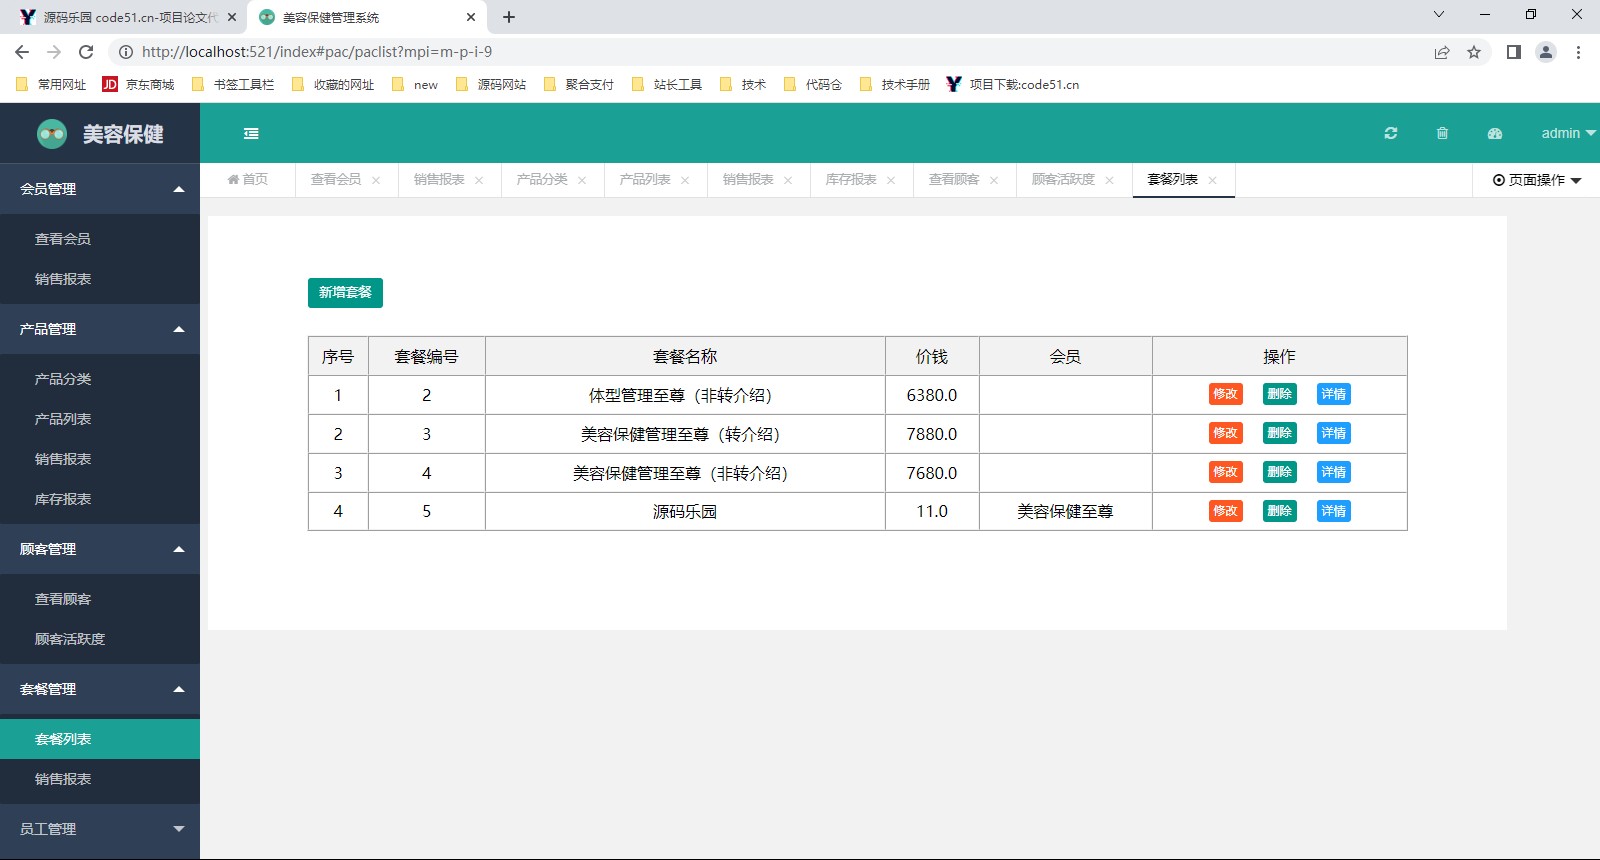The width and height of the screenshot is (1600, 860).
Task: Switch to the 库存报表 tab
Action: (x=851, y=179)
